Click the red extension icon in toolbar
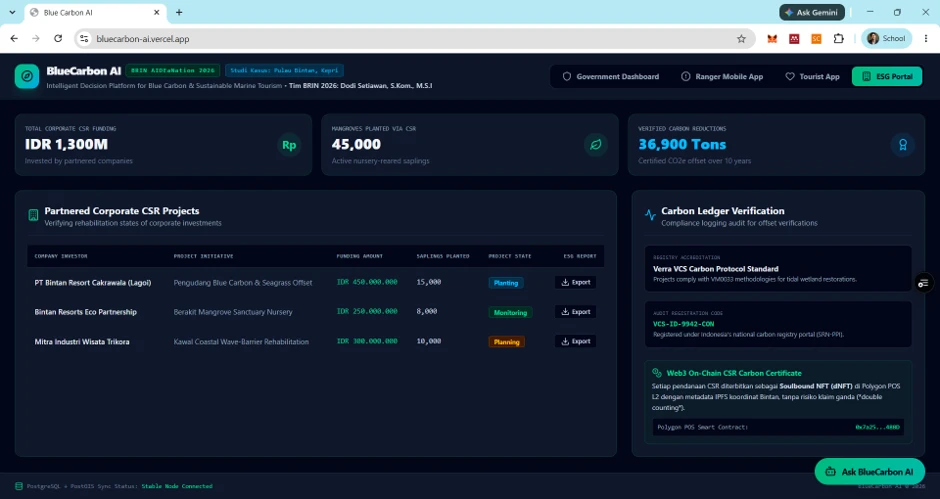This screenshot has width=940, height=499. [x=794, y=38]
